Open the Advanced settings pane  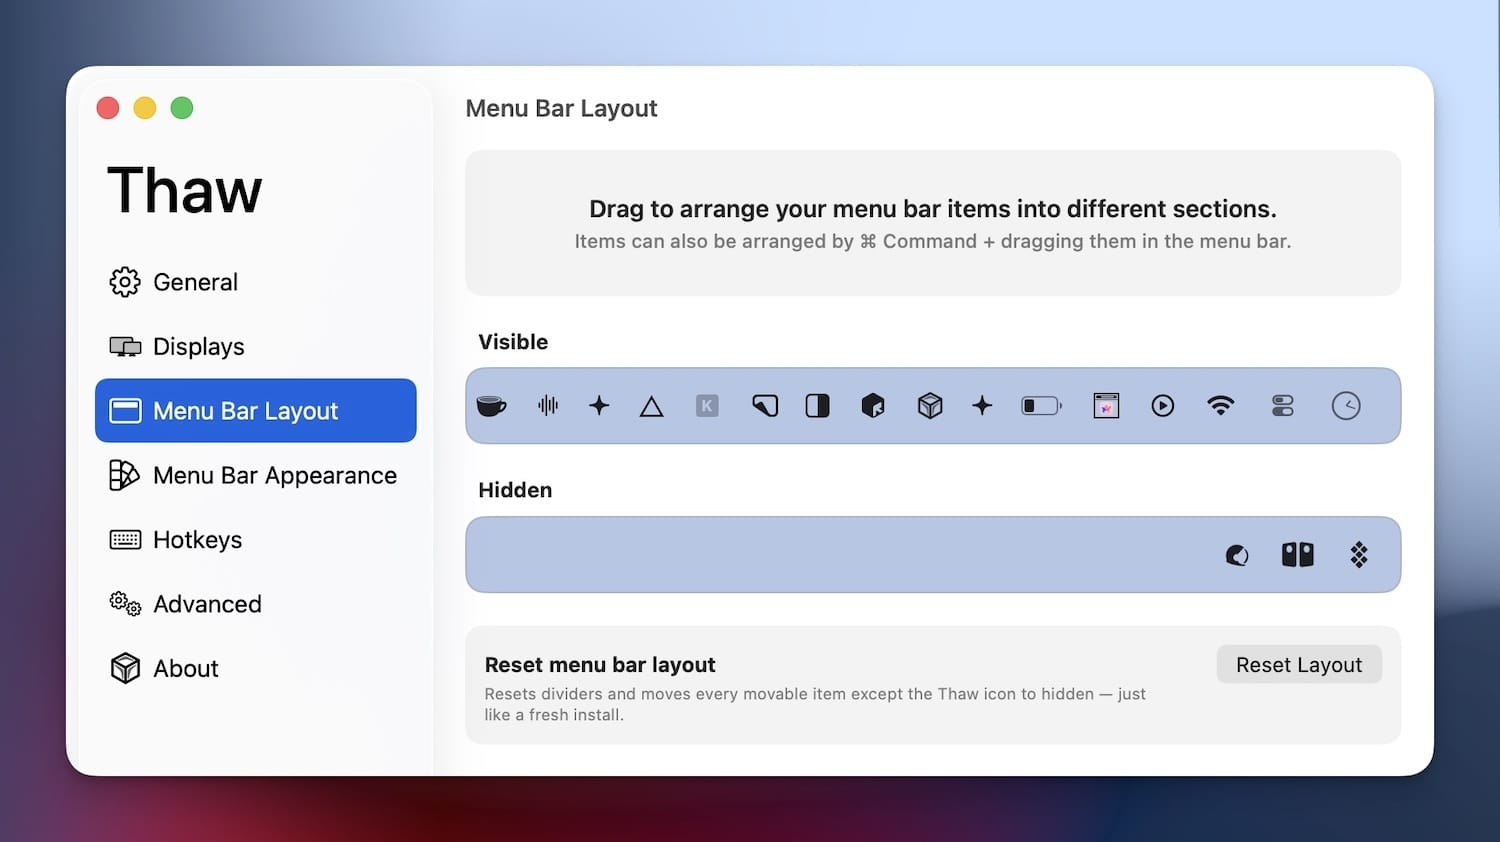[256, 604]
